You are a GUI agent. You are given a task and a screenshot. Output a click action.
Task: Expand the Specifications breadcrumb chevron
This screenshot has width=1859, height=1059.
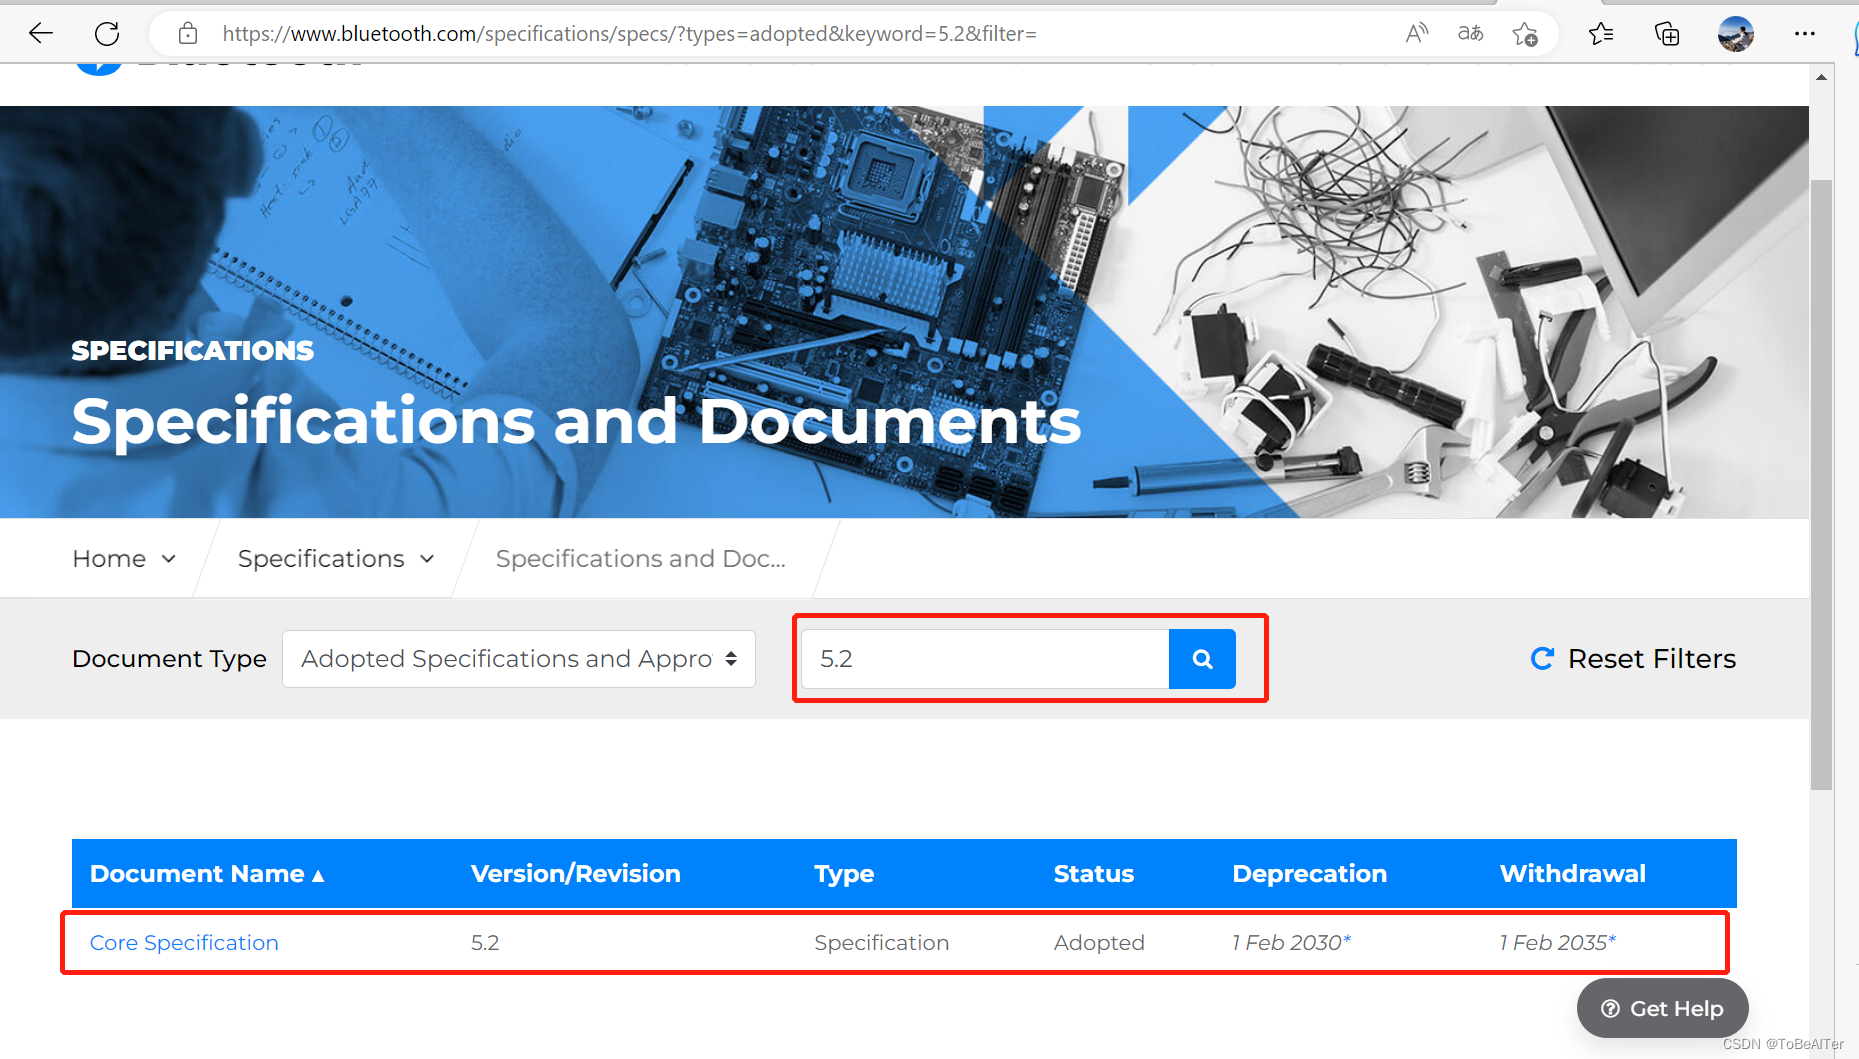click(x=427, y=559)
